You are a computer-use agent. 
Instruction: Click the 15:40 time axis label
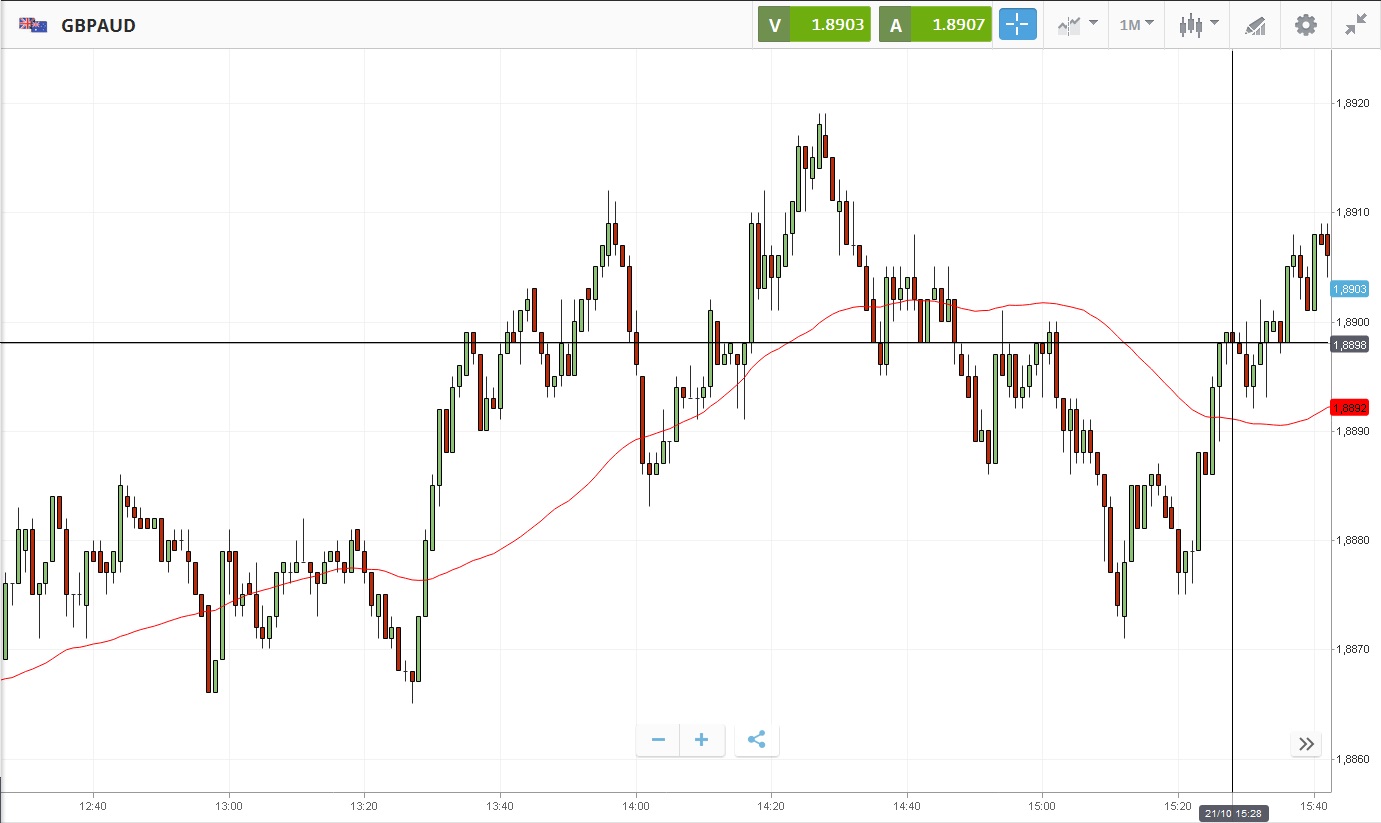[1314, 806]
